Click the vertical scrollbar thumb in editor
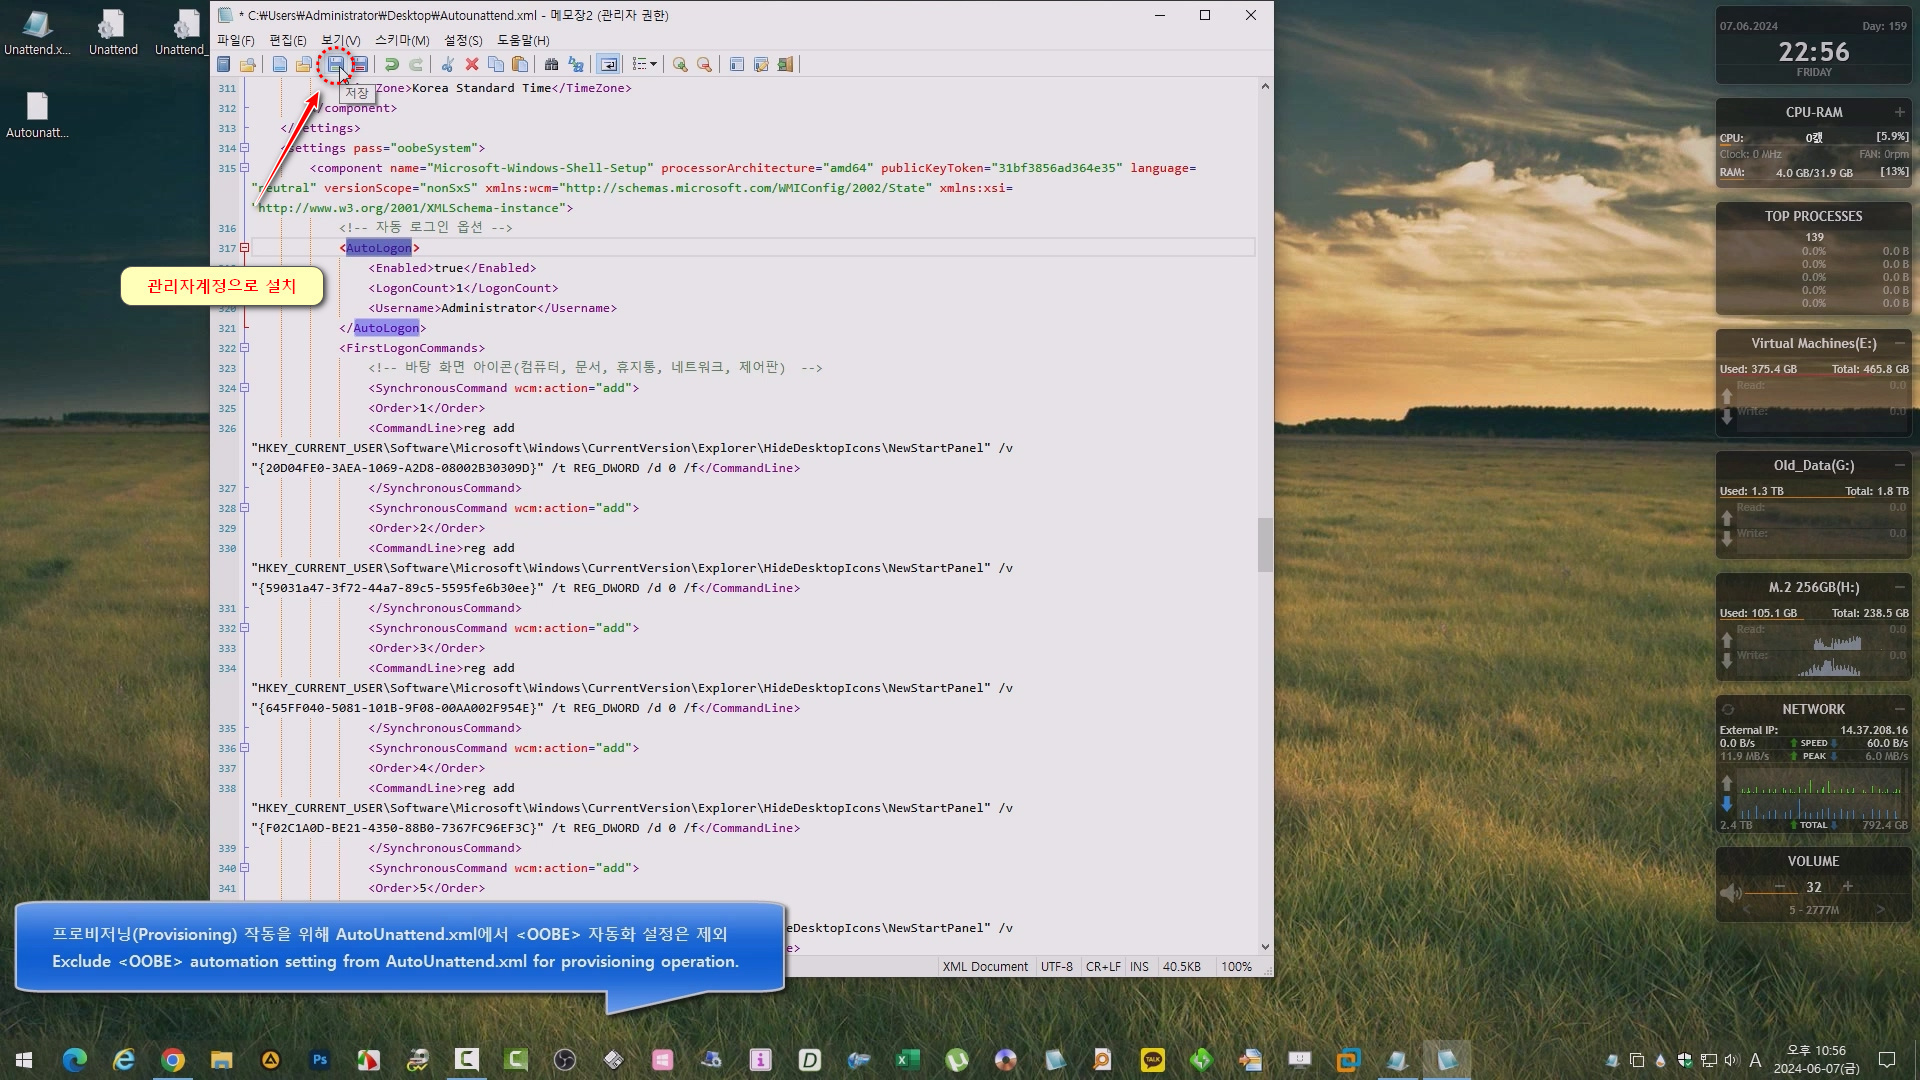 (1265, 544)
